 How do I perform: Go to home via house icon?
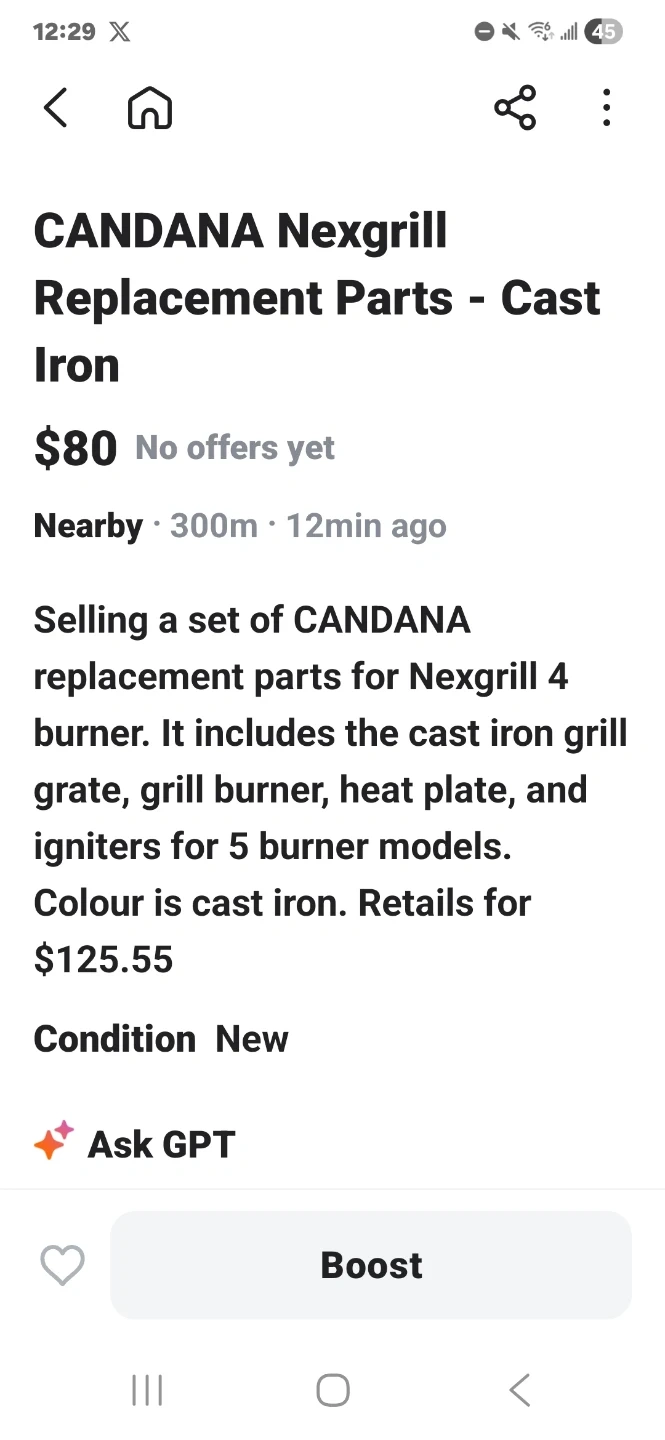pos(150,108)
